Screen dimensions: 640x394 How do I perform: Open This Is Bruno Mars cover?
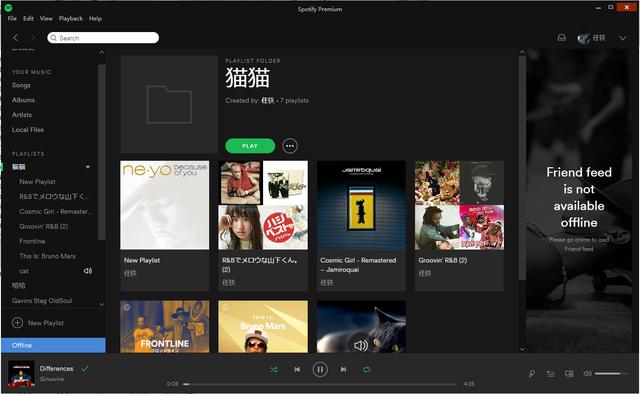[263, 327]
